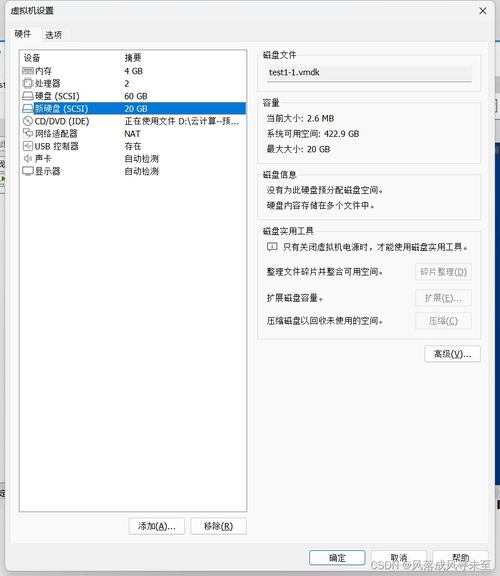Select the USB controller (USB 控制器) icon
500x576 pixels.
click(28, 146)
